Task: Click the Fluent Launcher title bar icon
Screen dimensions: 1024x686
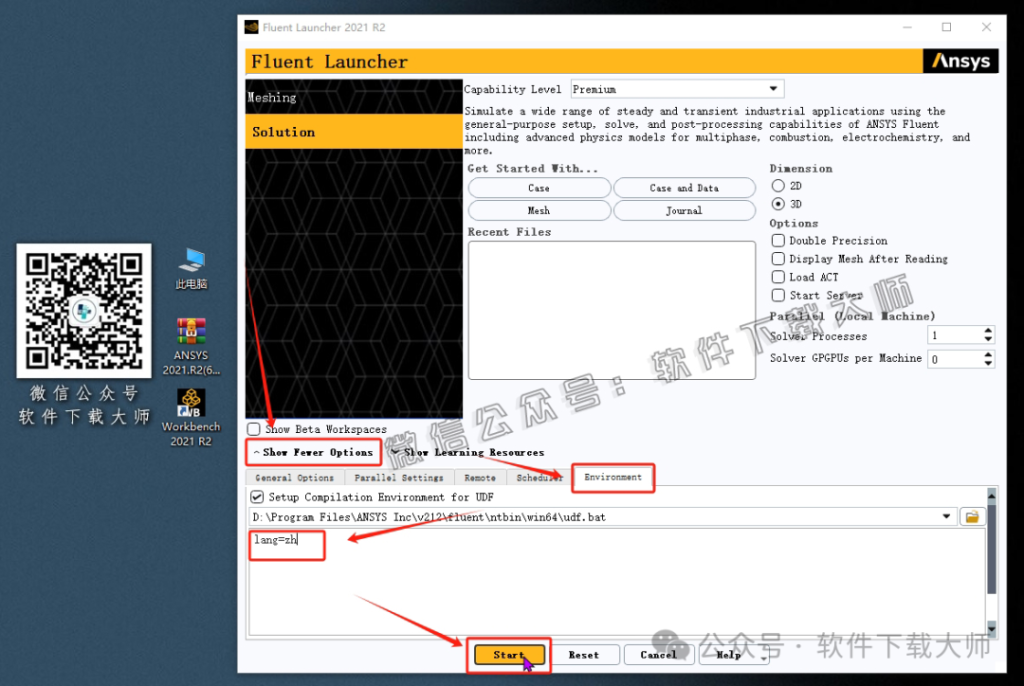Action: [250, 27]
